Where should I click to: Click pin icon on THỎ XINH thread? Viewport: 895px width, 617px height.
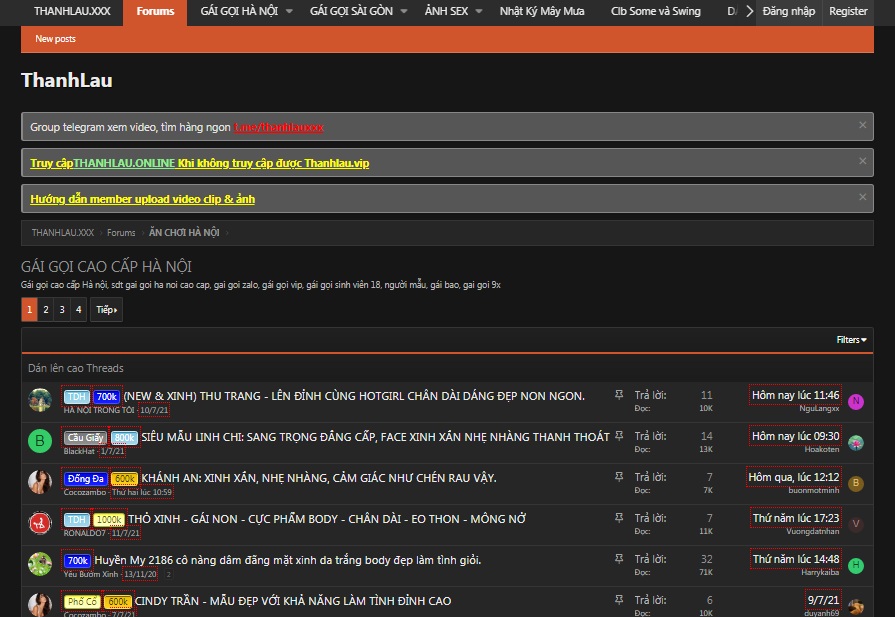619,518
